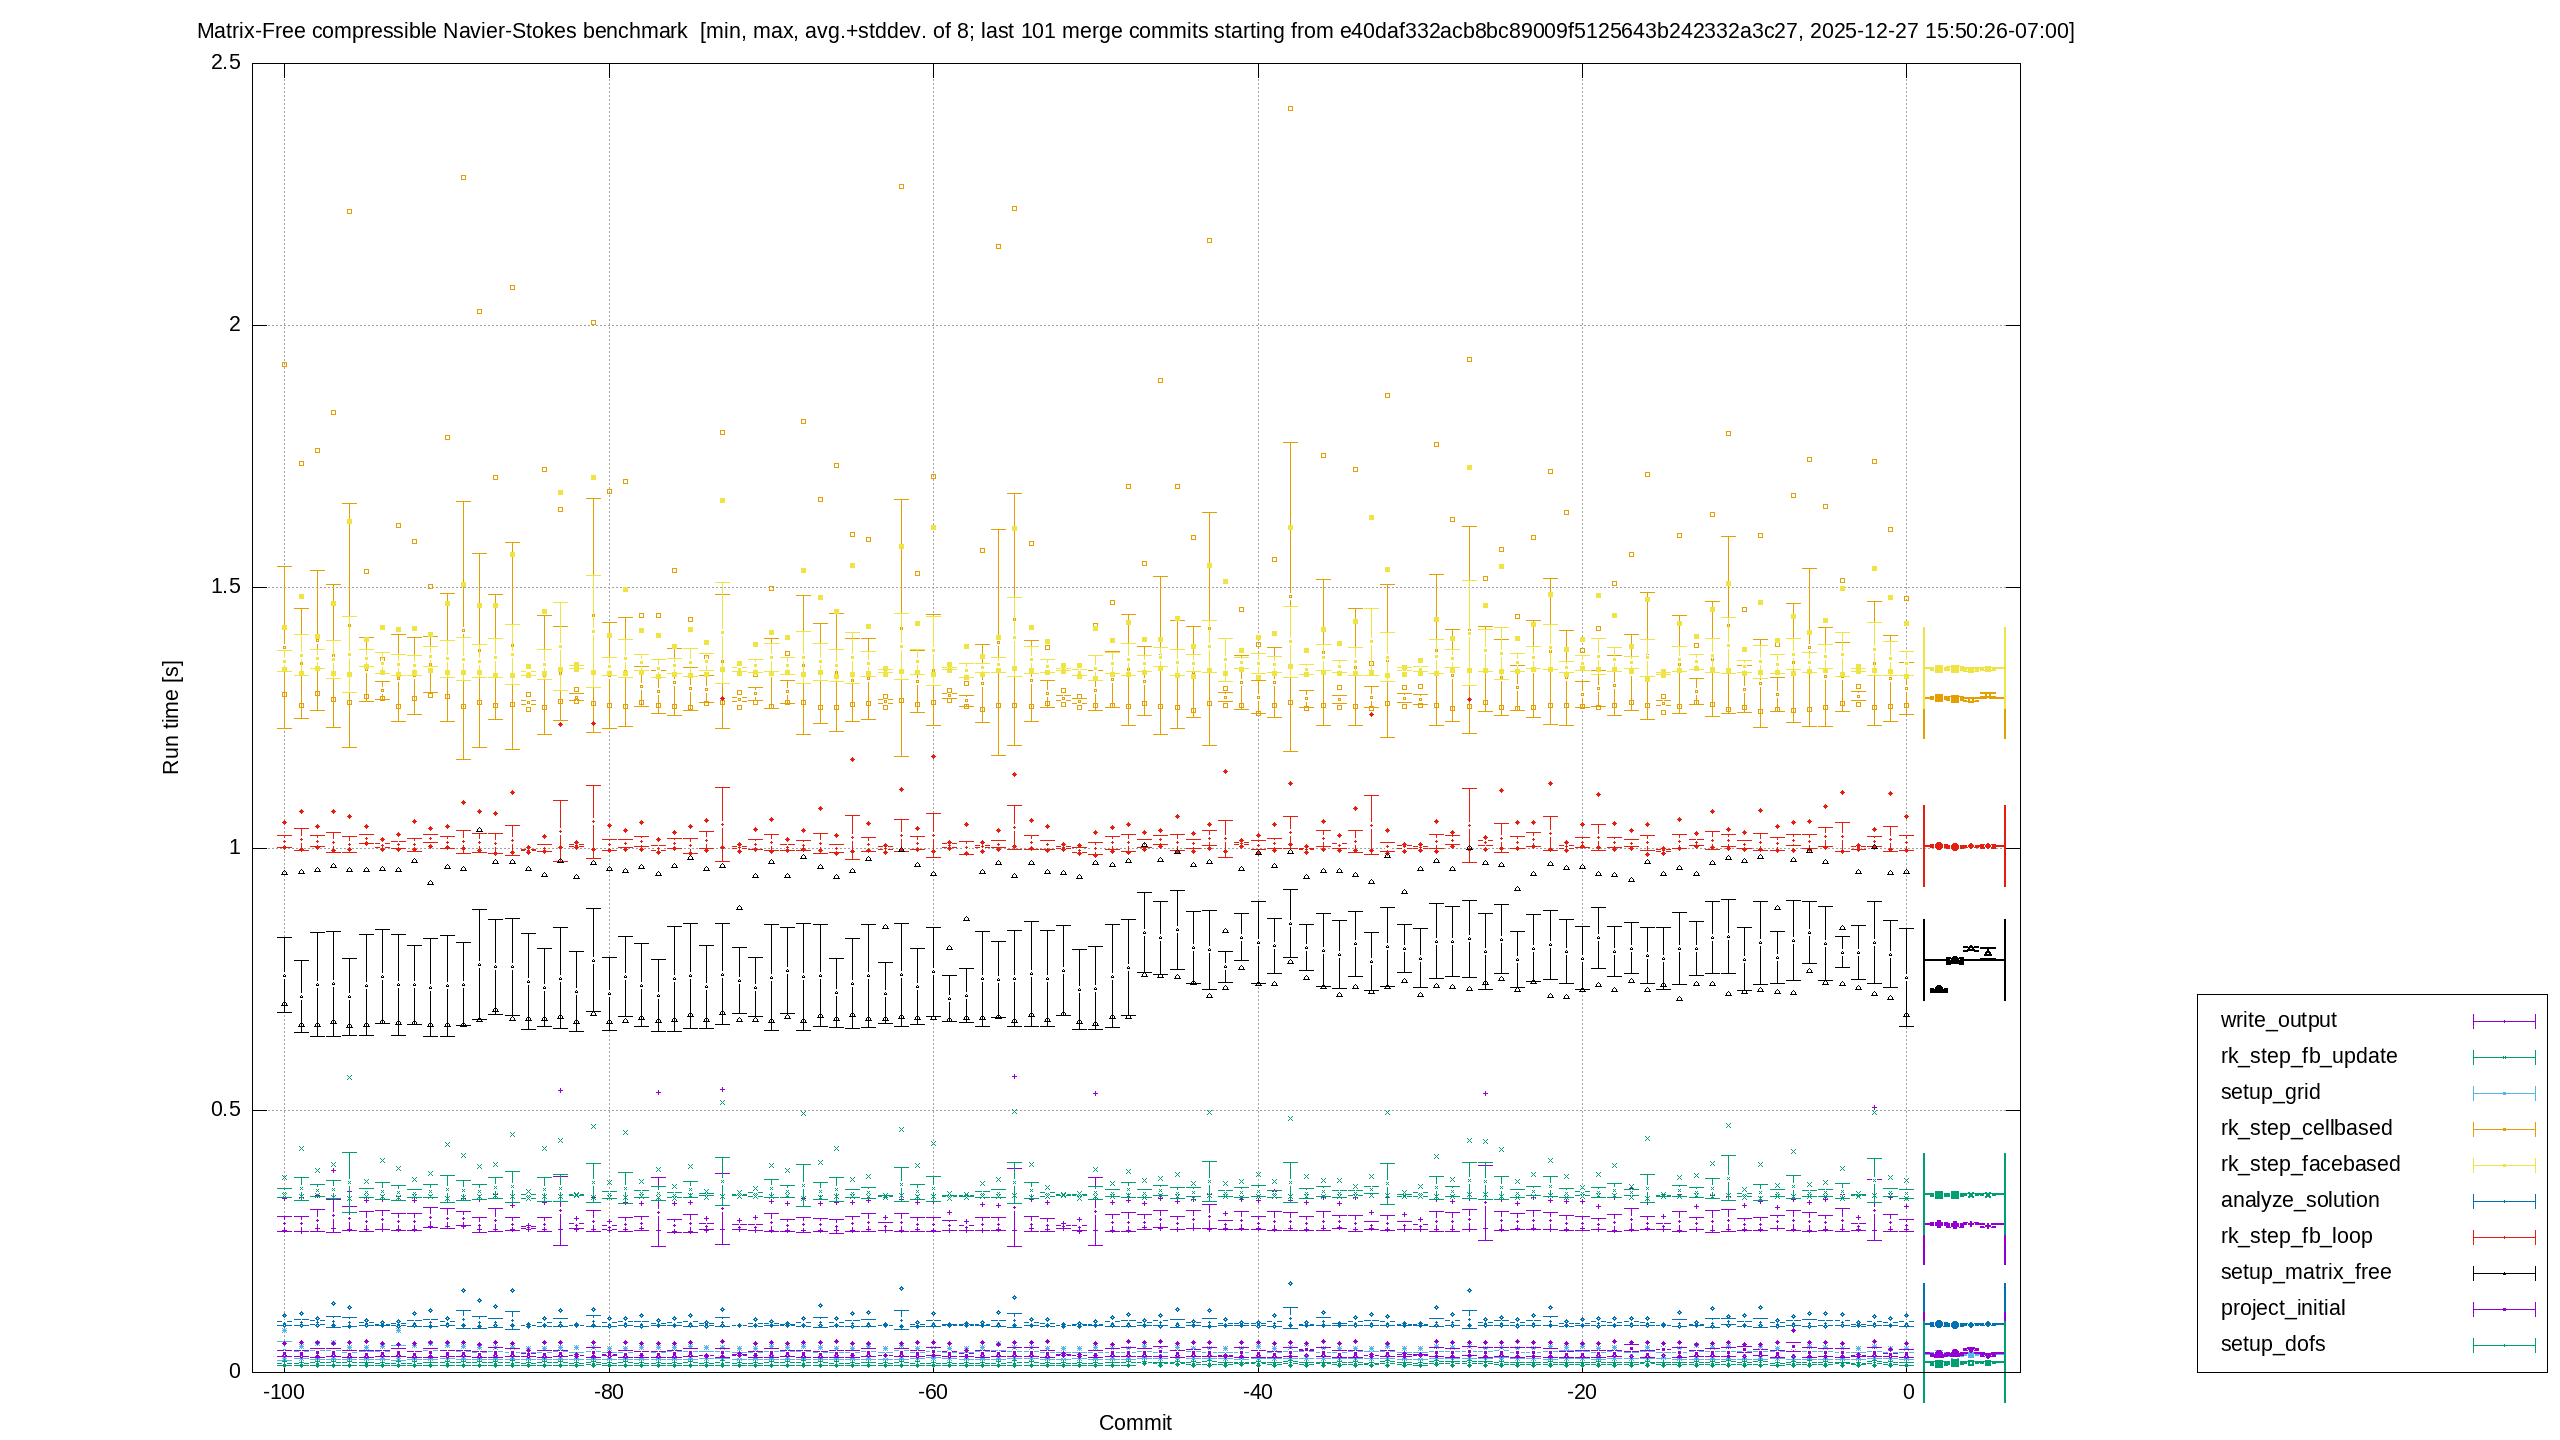Click the 'Commit' x-axis label
Screen dimensions: 2560x1440
pyautogui.click(x=1135, y=1423)
